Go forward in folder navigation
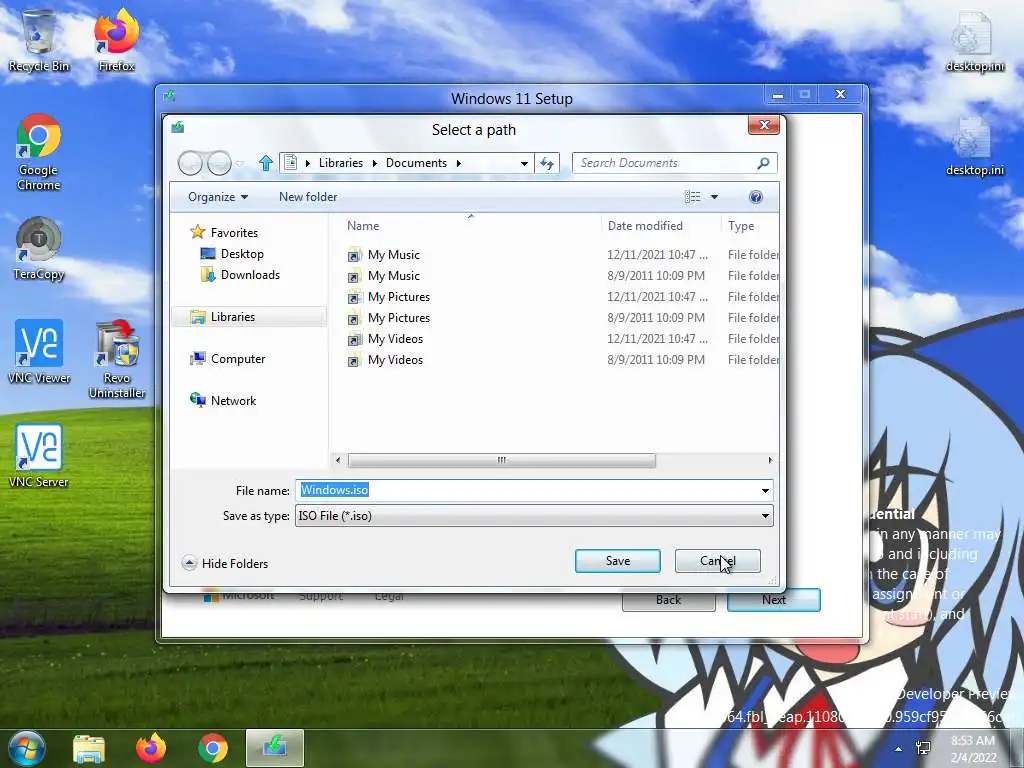Screen dimensions: 1024x768 point(219,163)
